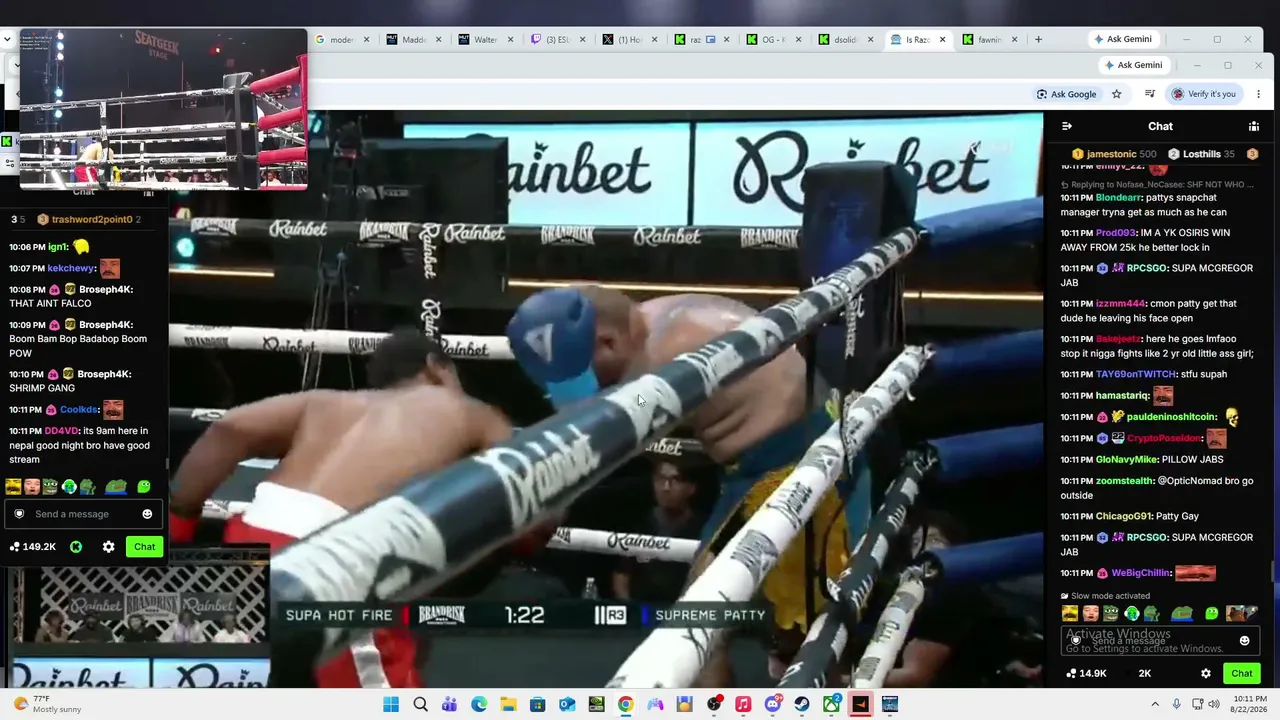Focus left chat 'Send a message' field

82,514
